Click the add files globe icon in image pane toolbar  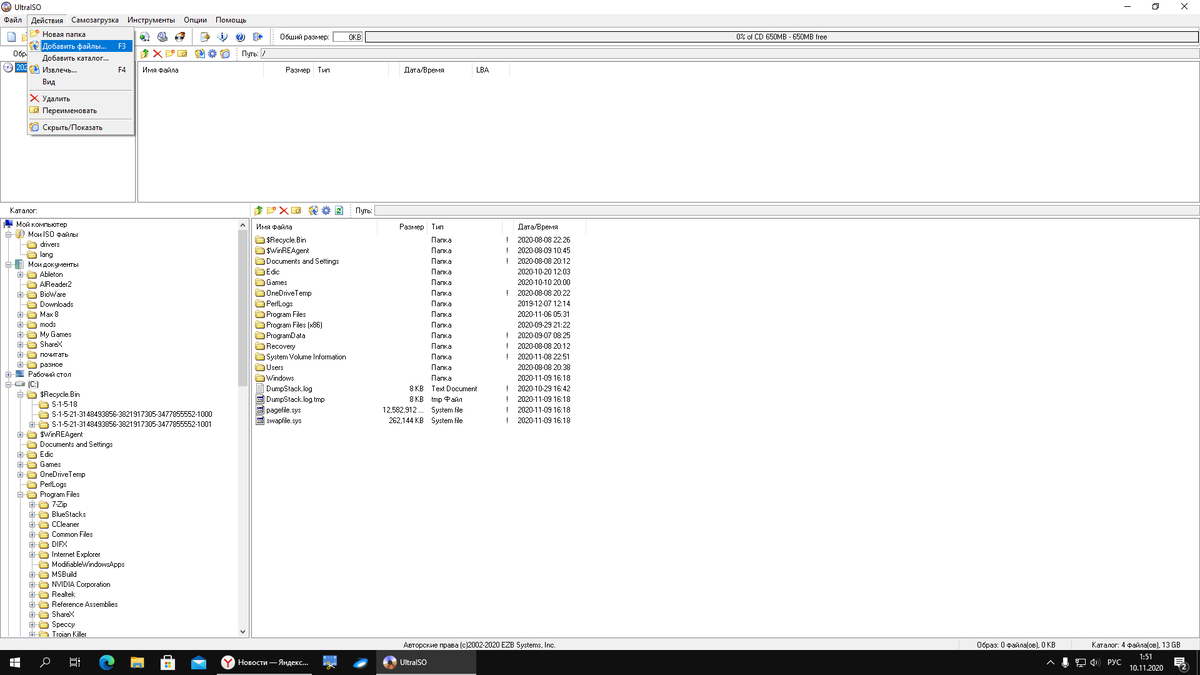pyautogui.click(x=200, y=53)
